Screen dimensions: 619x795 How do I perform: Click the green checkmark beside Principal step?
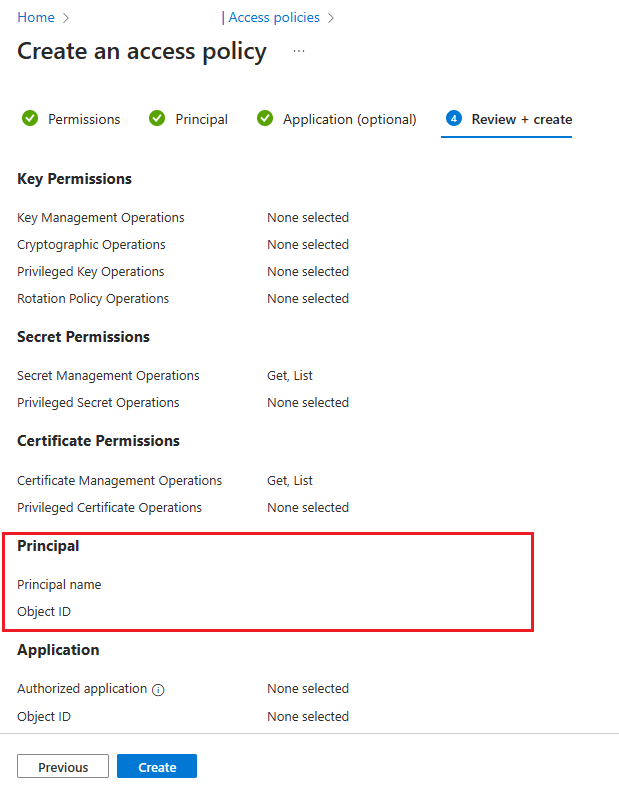click(157, 119)
